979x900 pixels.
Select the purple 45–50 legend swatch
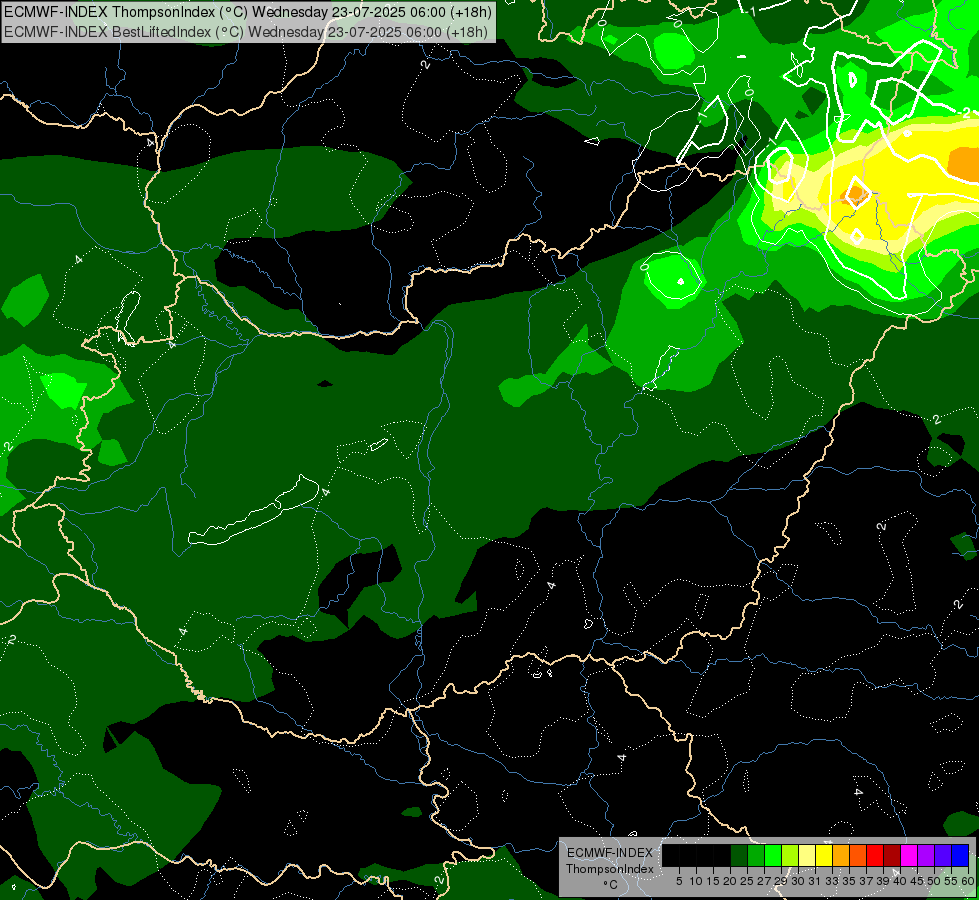(926, 855)
